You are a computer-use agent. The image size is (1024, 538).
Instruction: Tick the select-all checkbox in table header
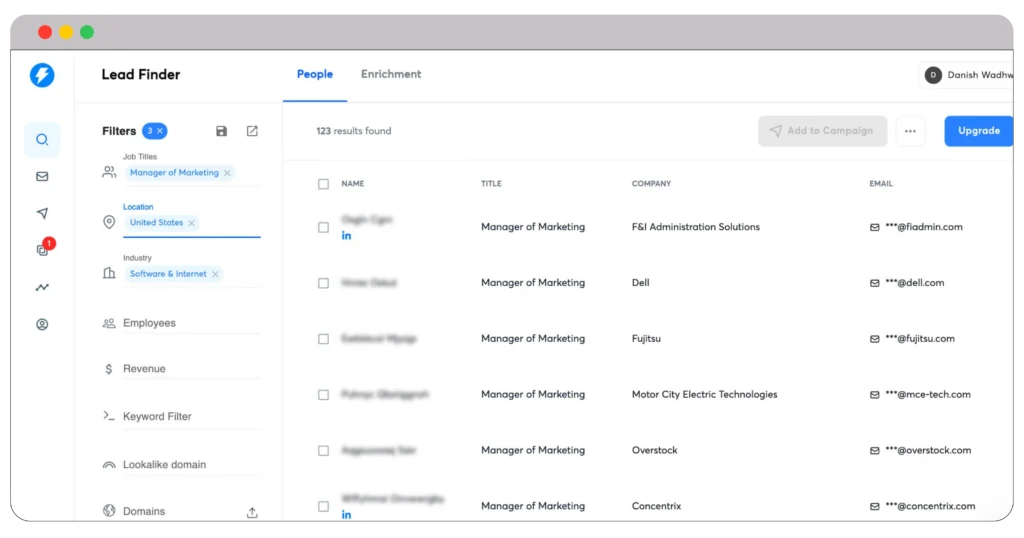coord(323,184)
